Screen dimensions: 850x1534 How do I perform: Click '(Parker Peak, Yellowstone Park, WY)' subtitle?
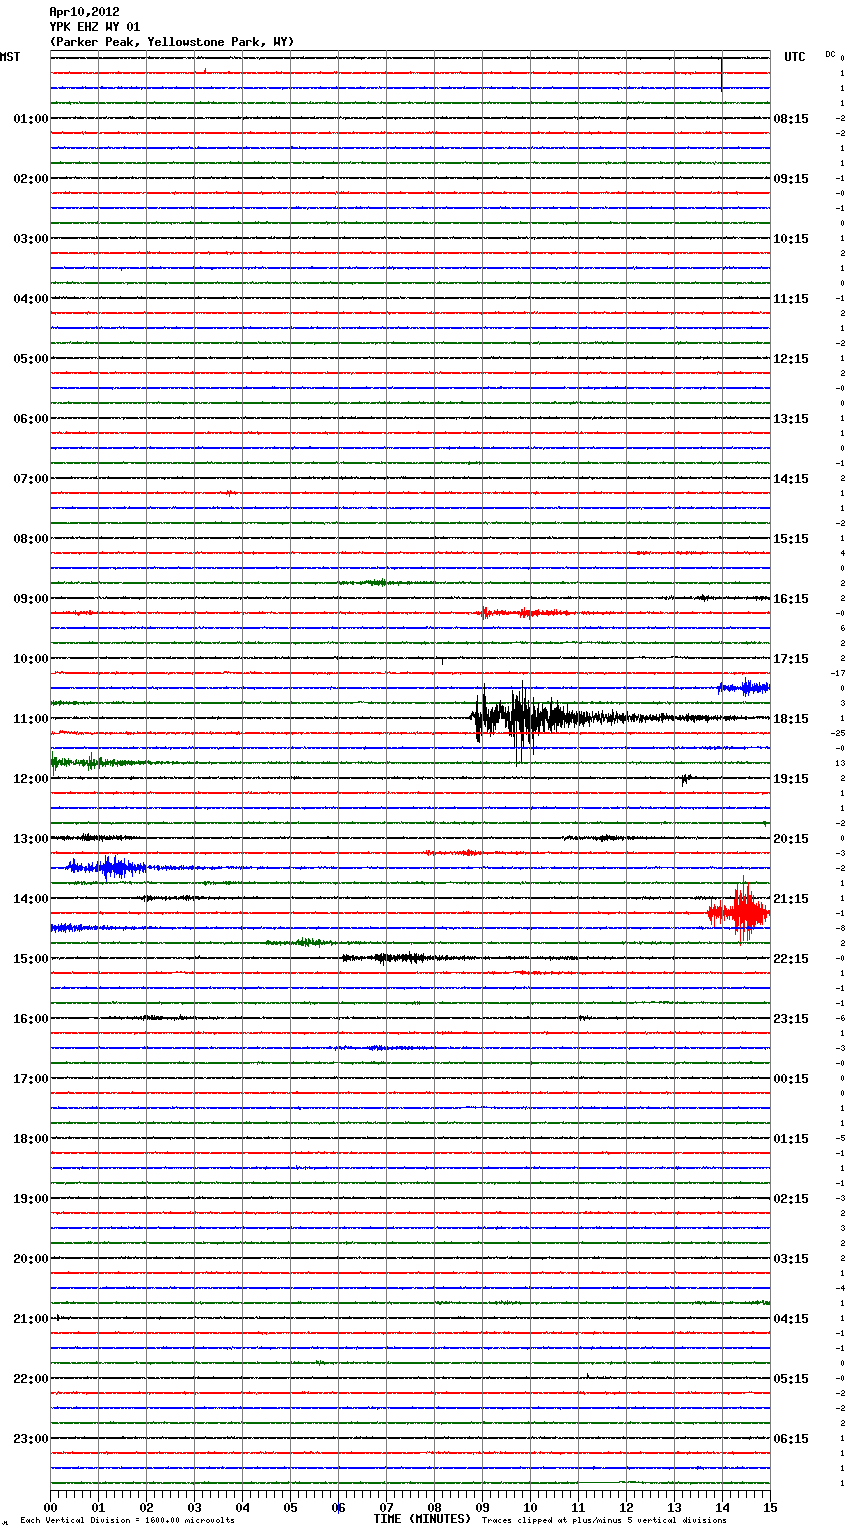coord(171,42)
